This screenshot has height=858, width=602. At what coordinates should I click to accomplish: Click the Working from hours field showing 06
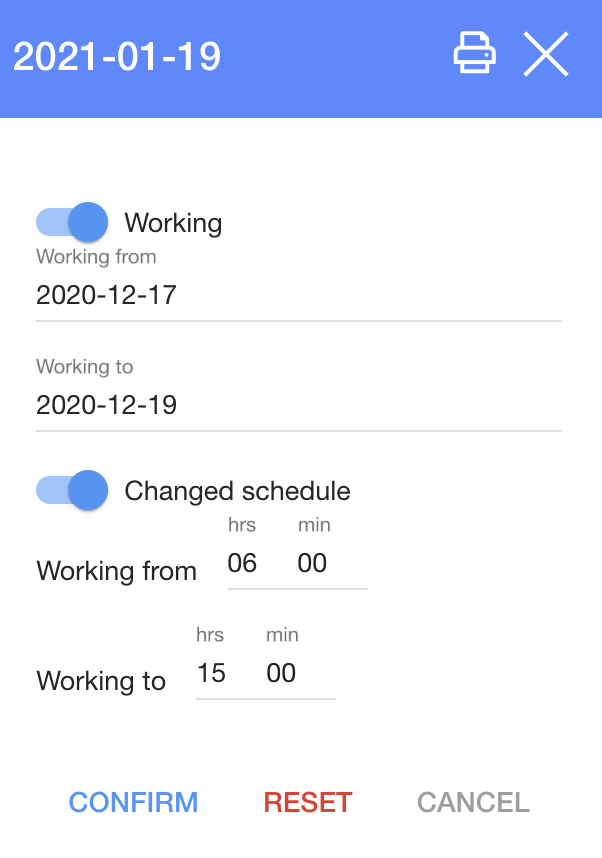pos(243,564)
